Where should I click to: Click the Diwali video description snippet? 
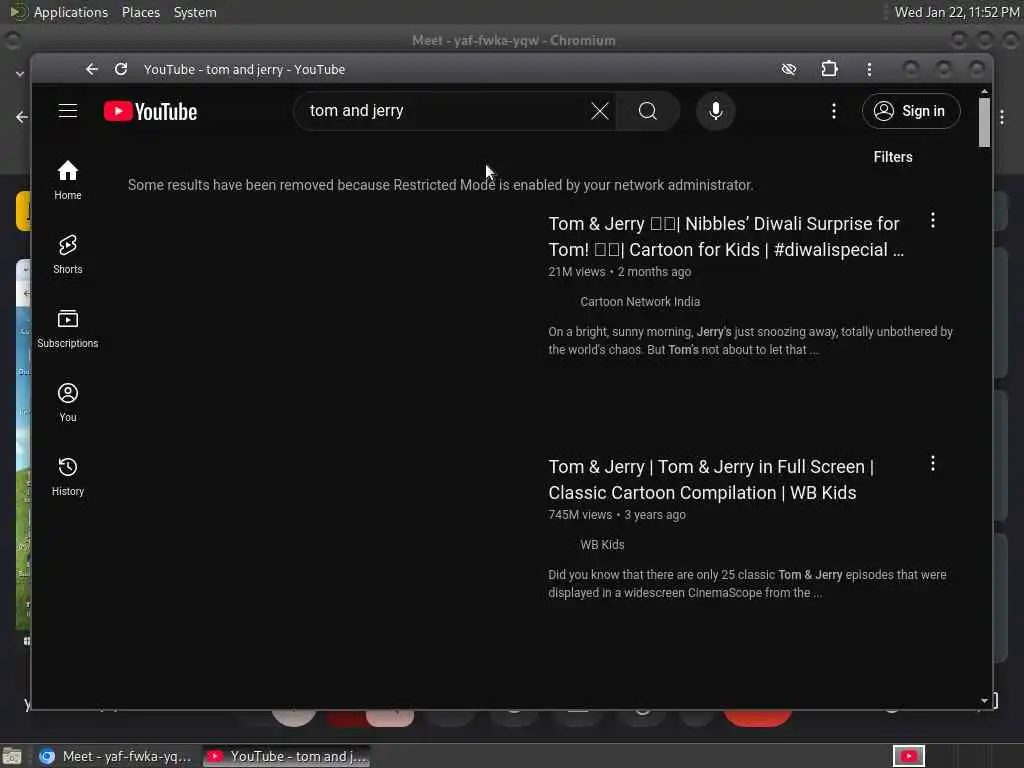point(750,340)
